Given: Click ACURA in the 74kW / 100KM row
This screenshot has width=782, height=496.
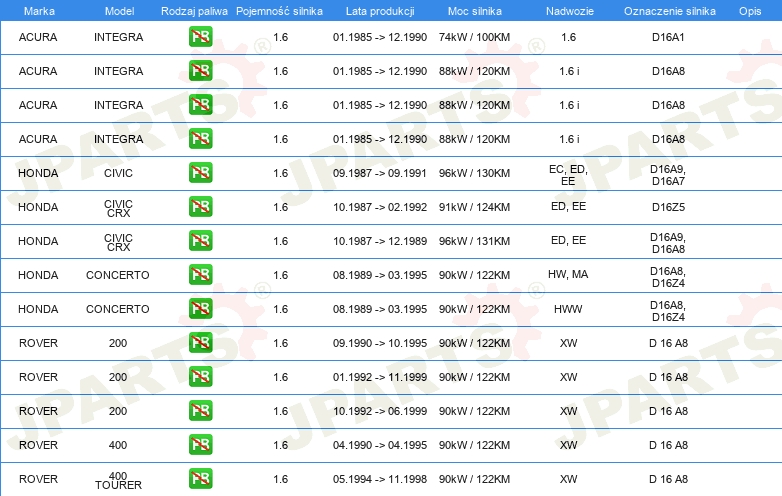Looking at the screenshot, I should coord(38,37).
